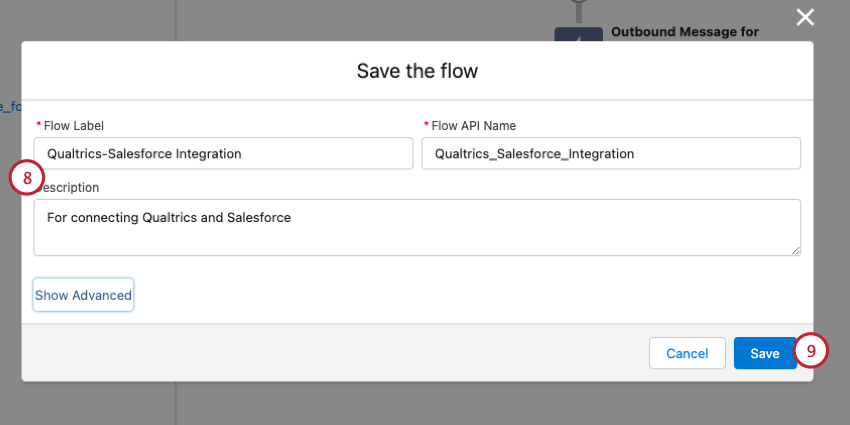Click the step 9 annotation marker

click(812, 352)
